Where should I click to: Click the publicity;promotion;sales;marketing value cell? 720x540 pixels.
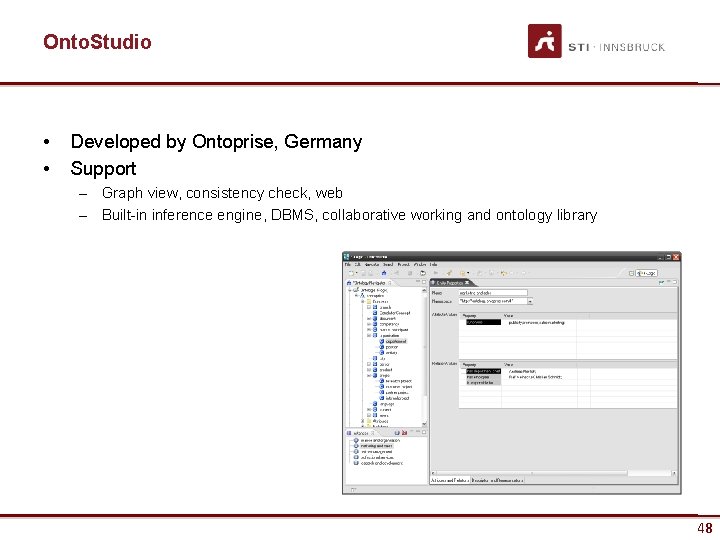coord(536,322)
